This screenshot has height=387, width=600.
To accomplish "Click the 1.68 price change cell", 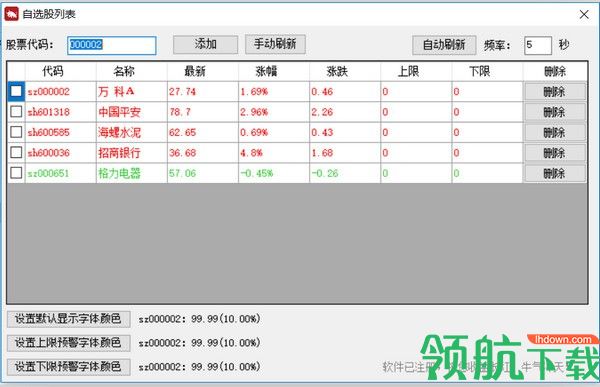I will (x=345, y=152).
